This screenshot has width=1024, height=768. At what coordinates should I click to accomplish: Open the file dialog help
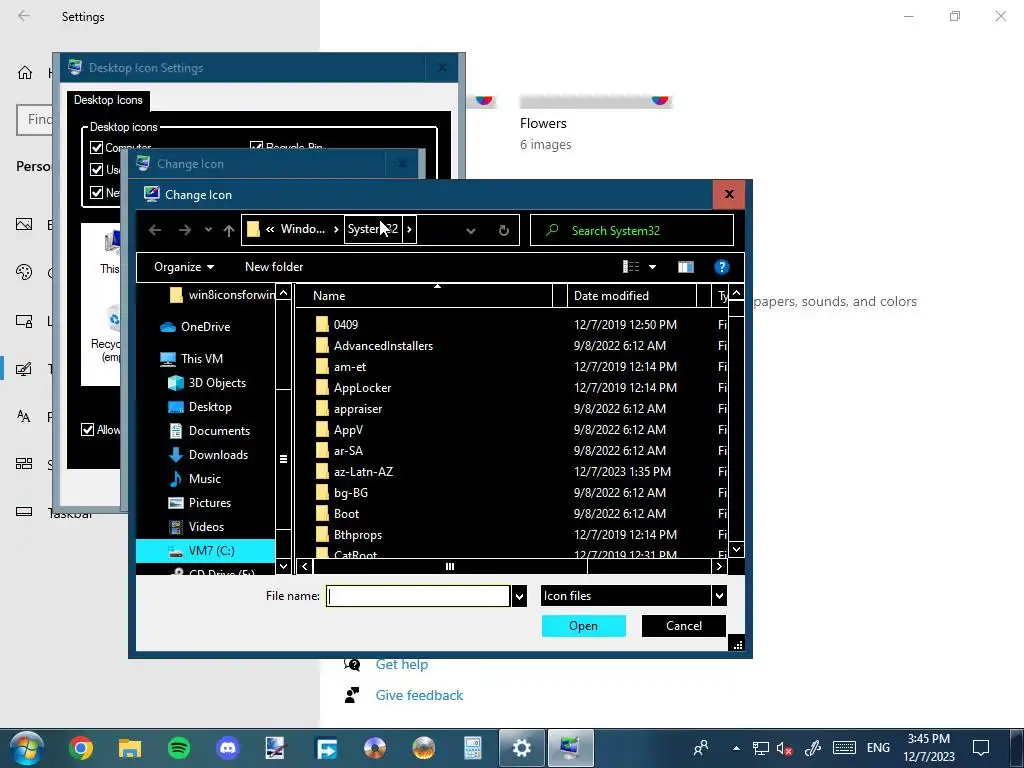721,266
